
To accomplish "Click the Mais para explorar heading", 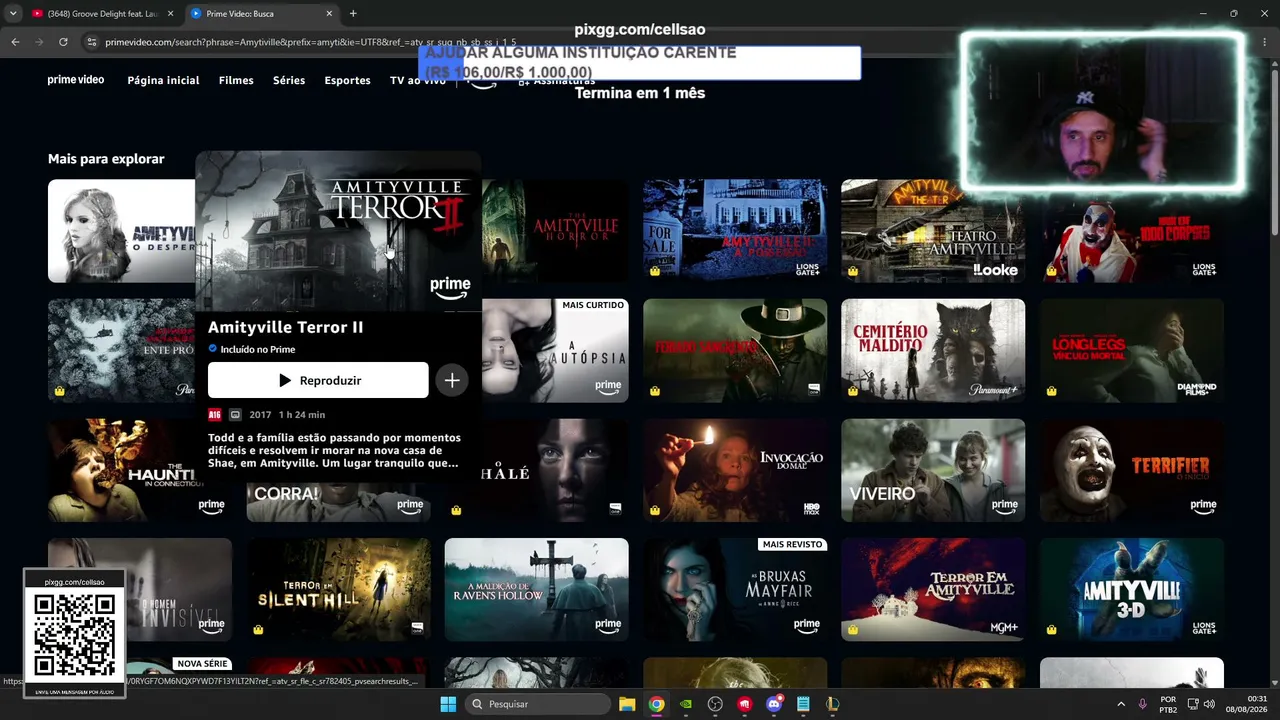I will point(106,159).
